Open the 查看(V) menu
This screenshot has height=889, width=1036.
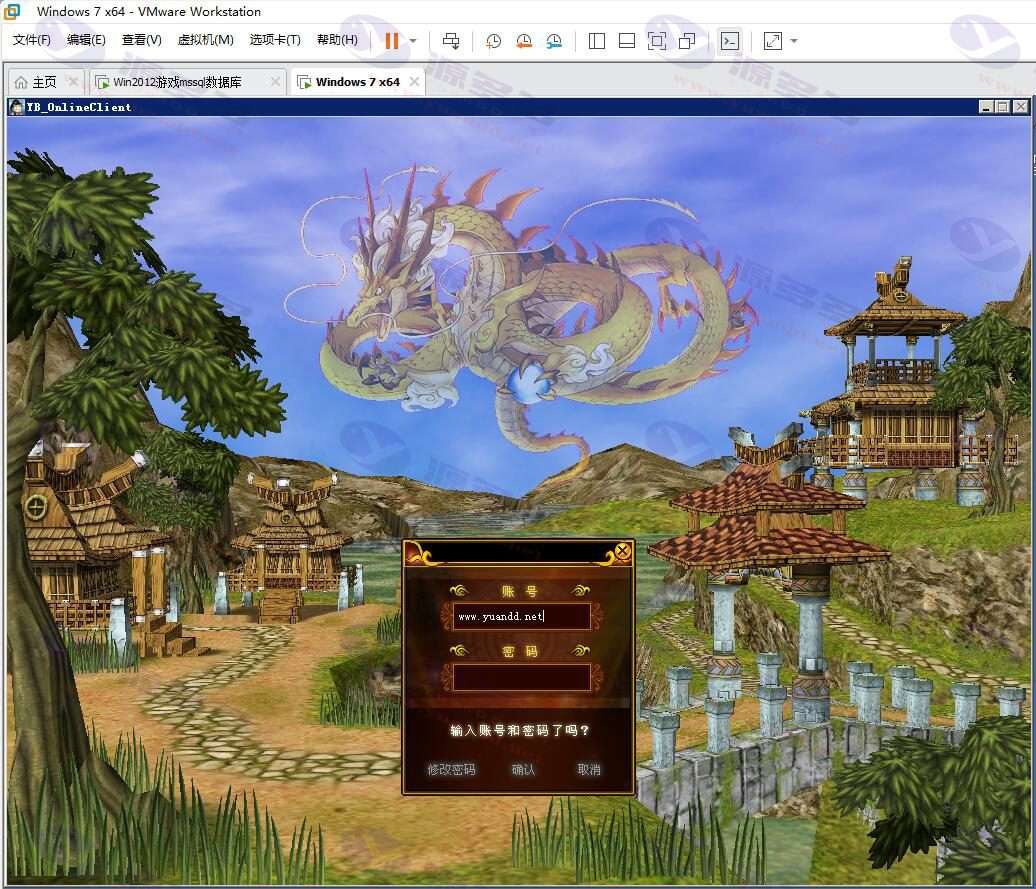(x=141, y=40)
